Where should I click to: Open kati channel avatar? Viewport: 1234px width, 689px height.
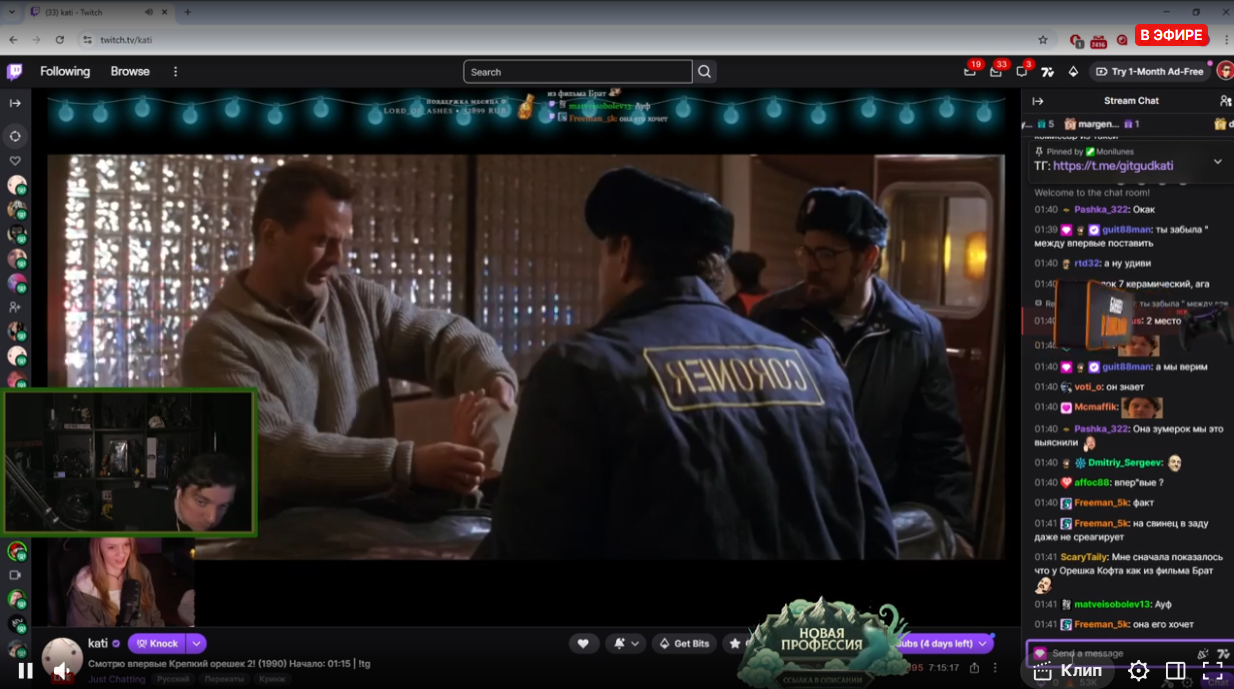click(62, 658)
